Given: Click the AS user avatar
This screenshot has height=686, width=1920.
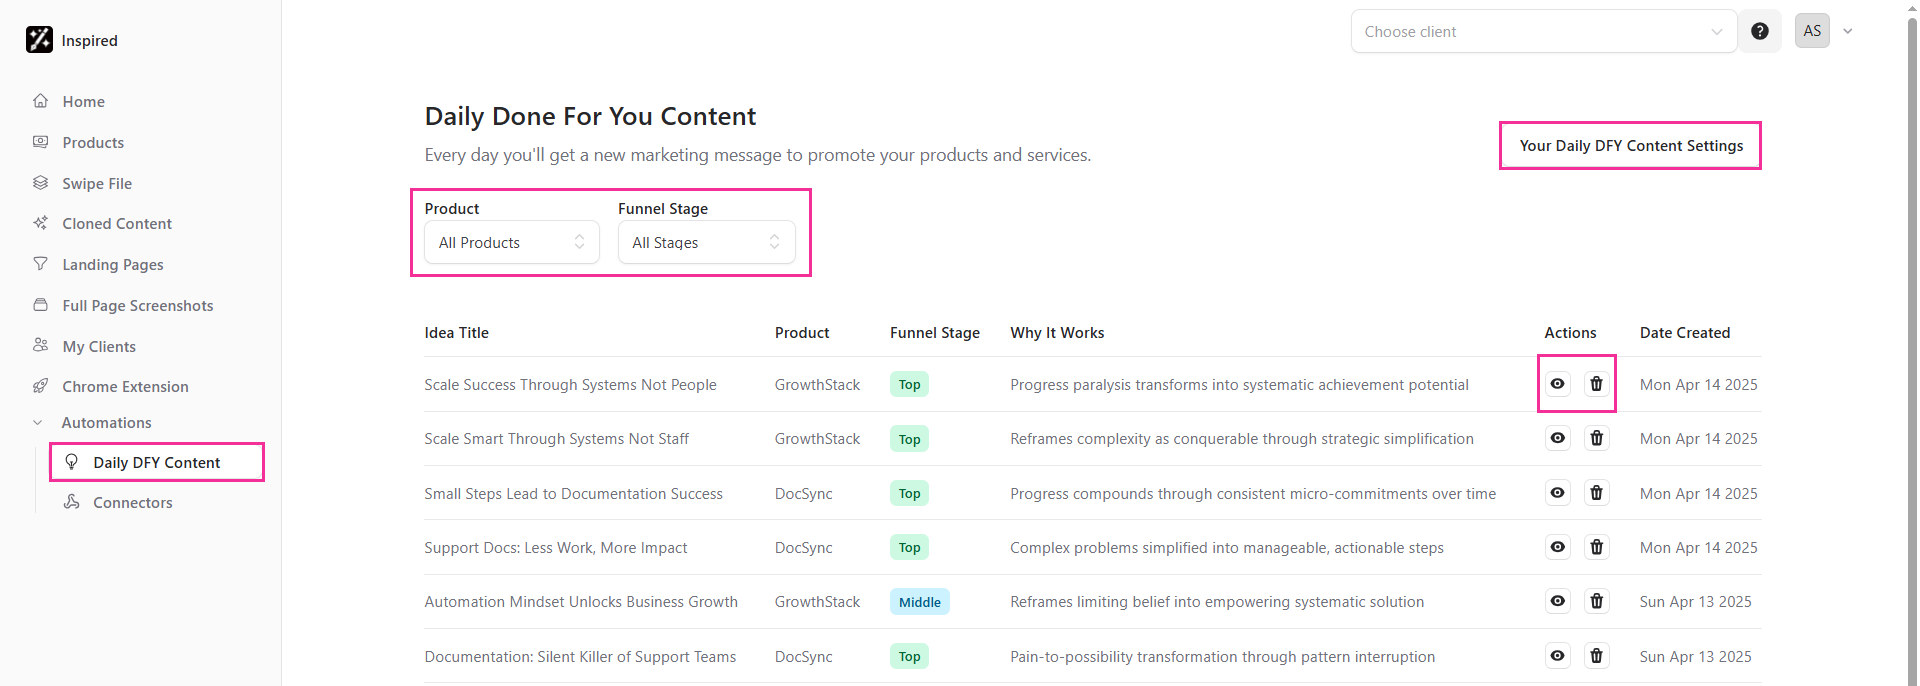Looking at the screenshot, I should [x=1812, y=31].
